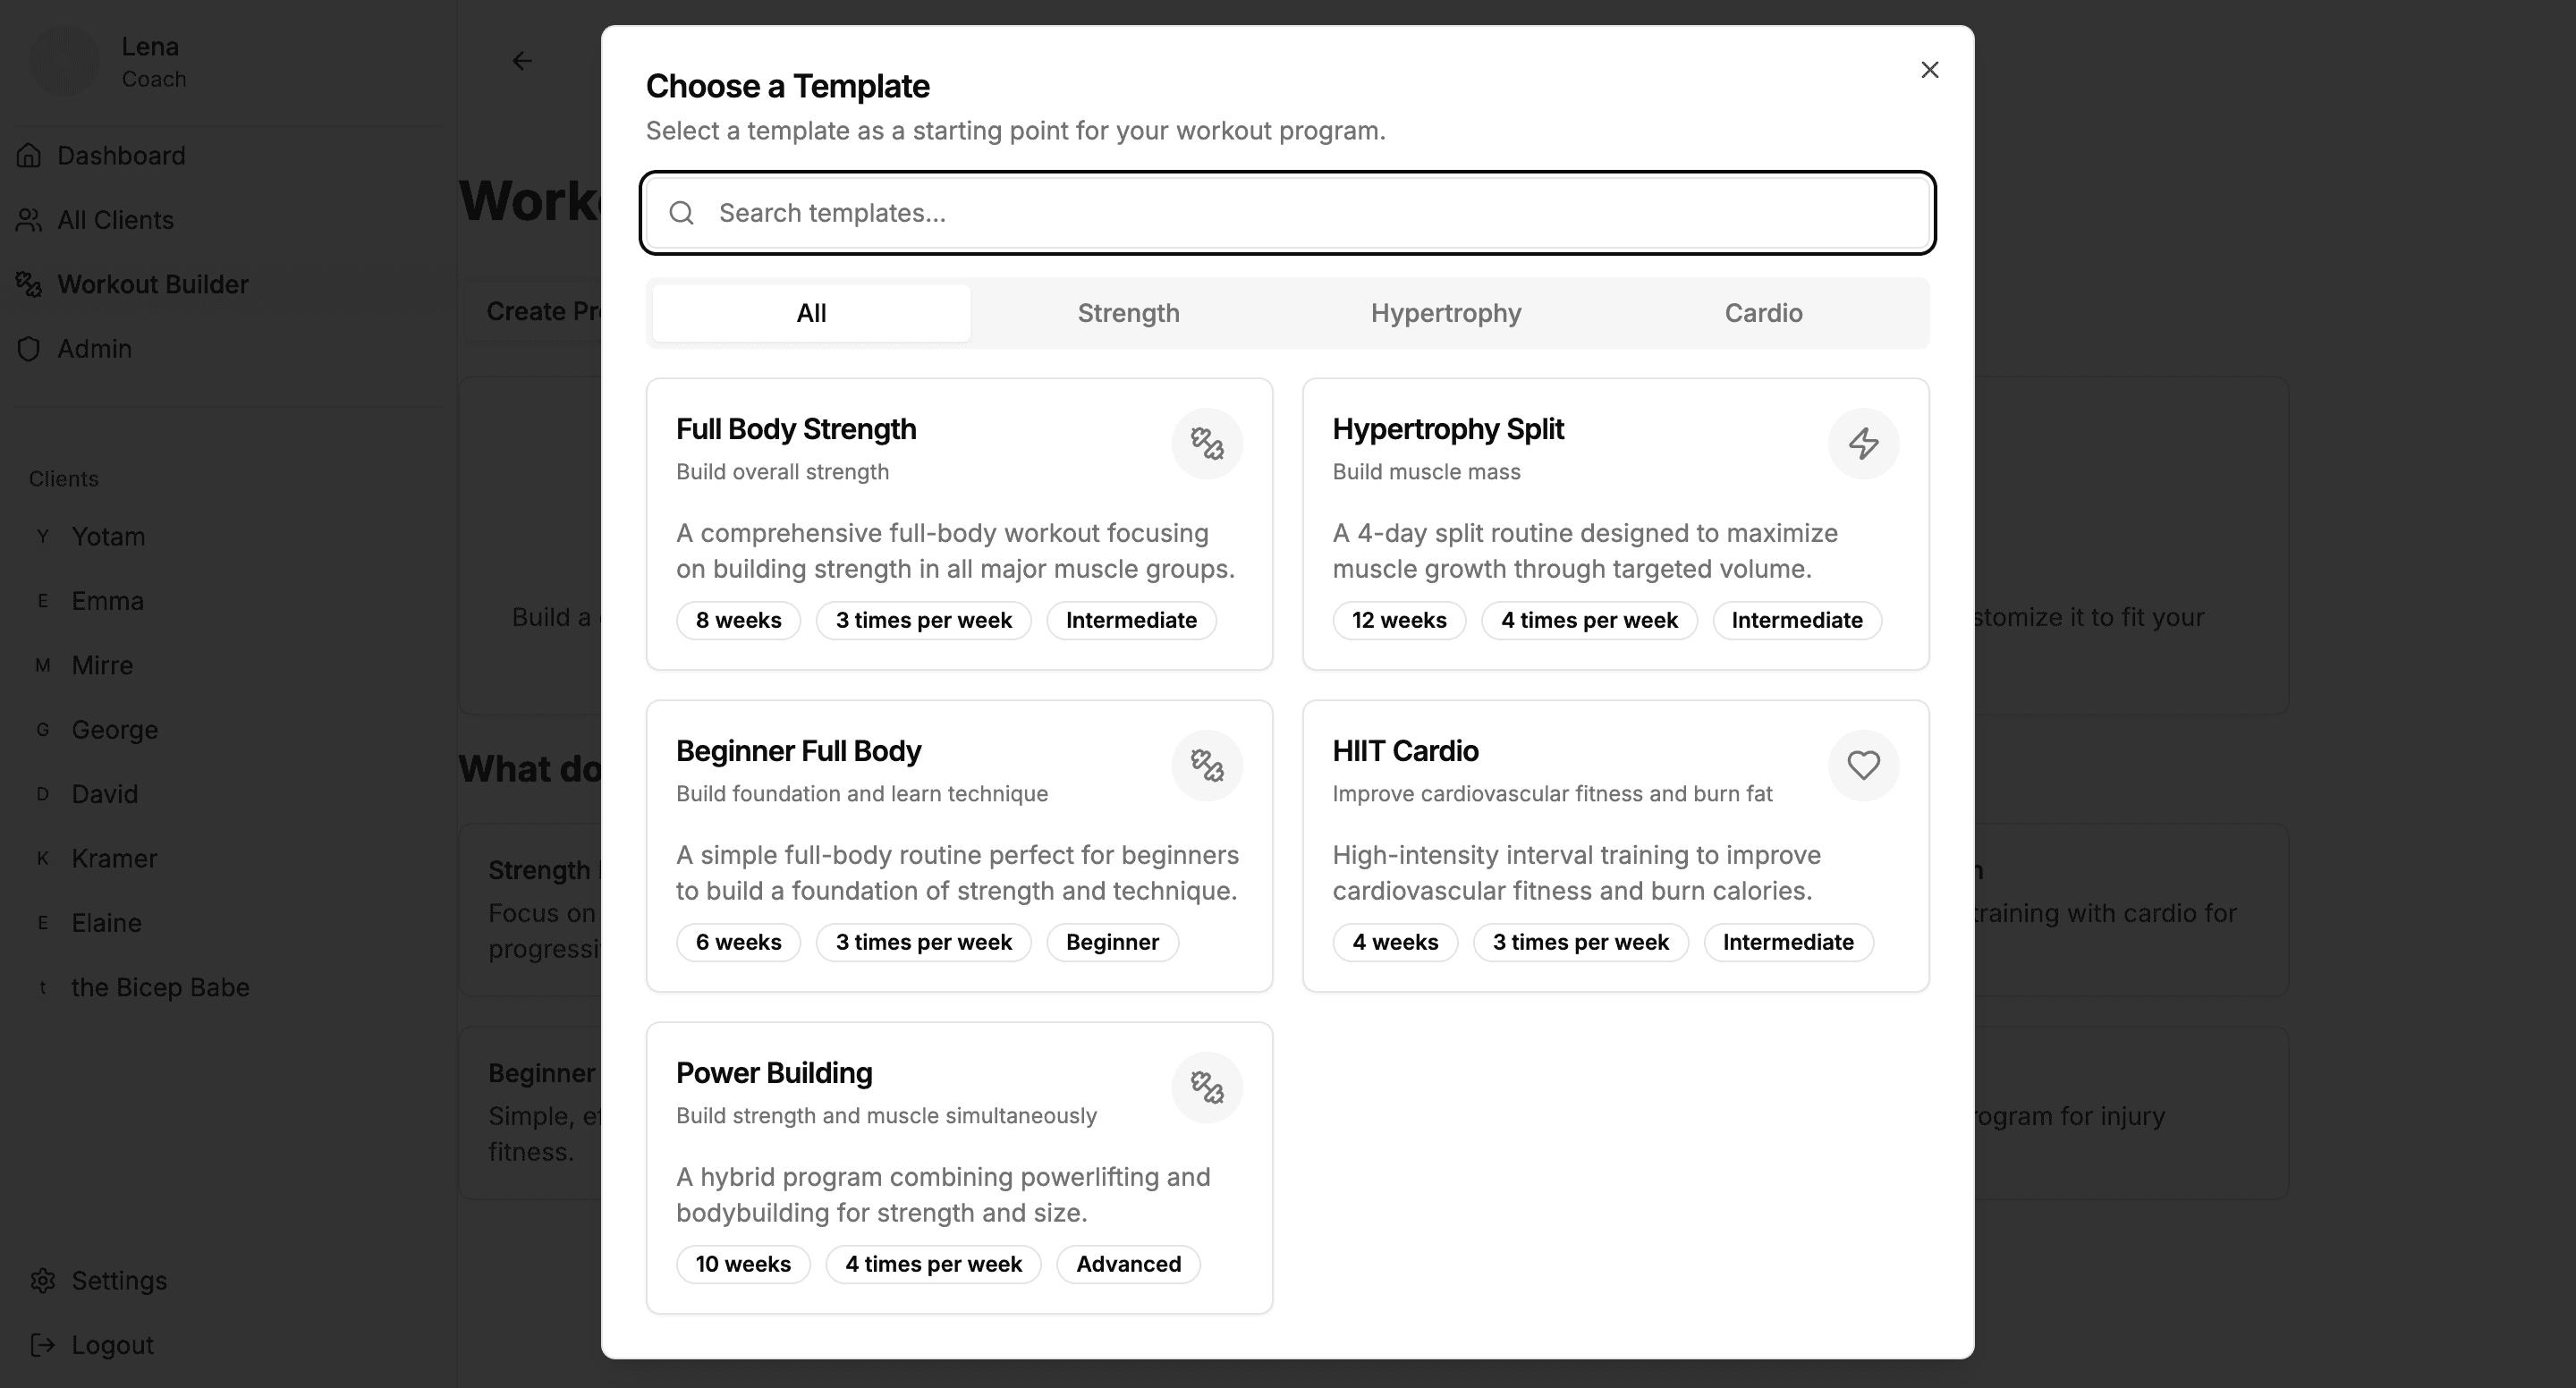This screenshot has height=1388, width=2576.
Task: Click the back arrow icon
Action: (x=522, y=61)
